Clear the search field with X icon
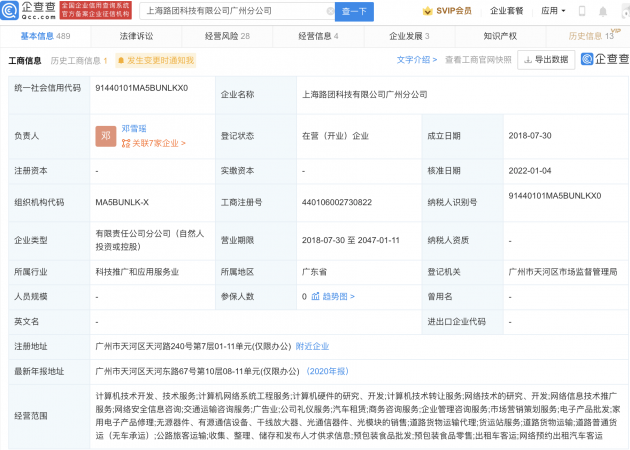Viewport: 630px width, 450px height. (330, 11)
